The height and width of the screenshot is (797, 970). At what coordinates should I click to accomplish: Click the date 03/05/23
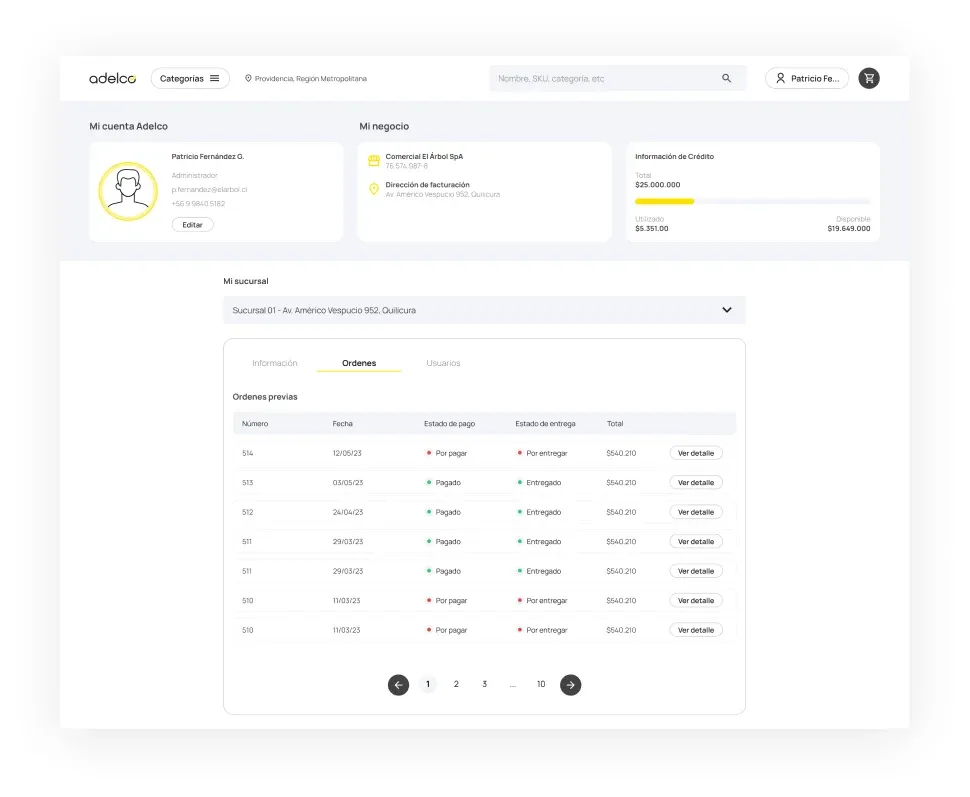(348, 483)
